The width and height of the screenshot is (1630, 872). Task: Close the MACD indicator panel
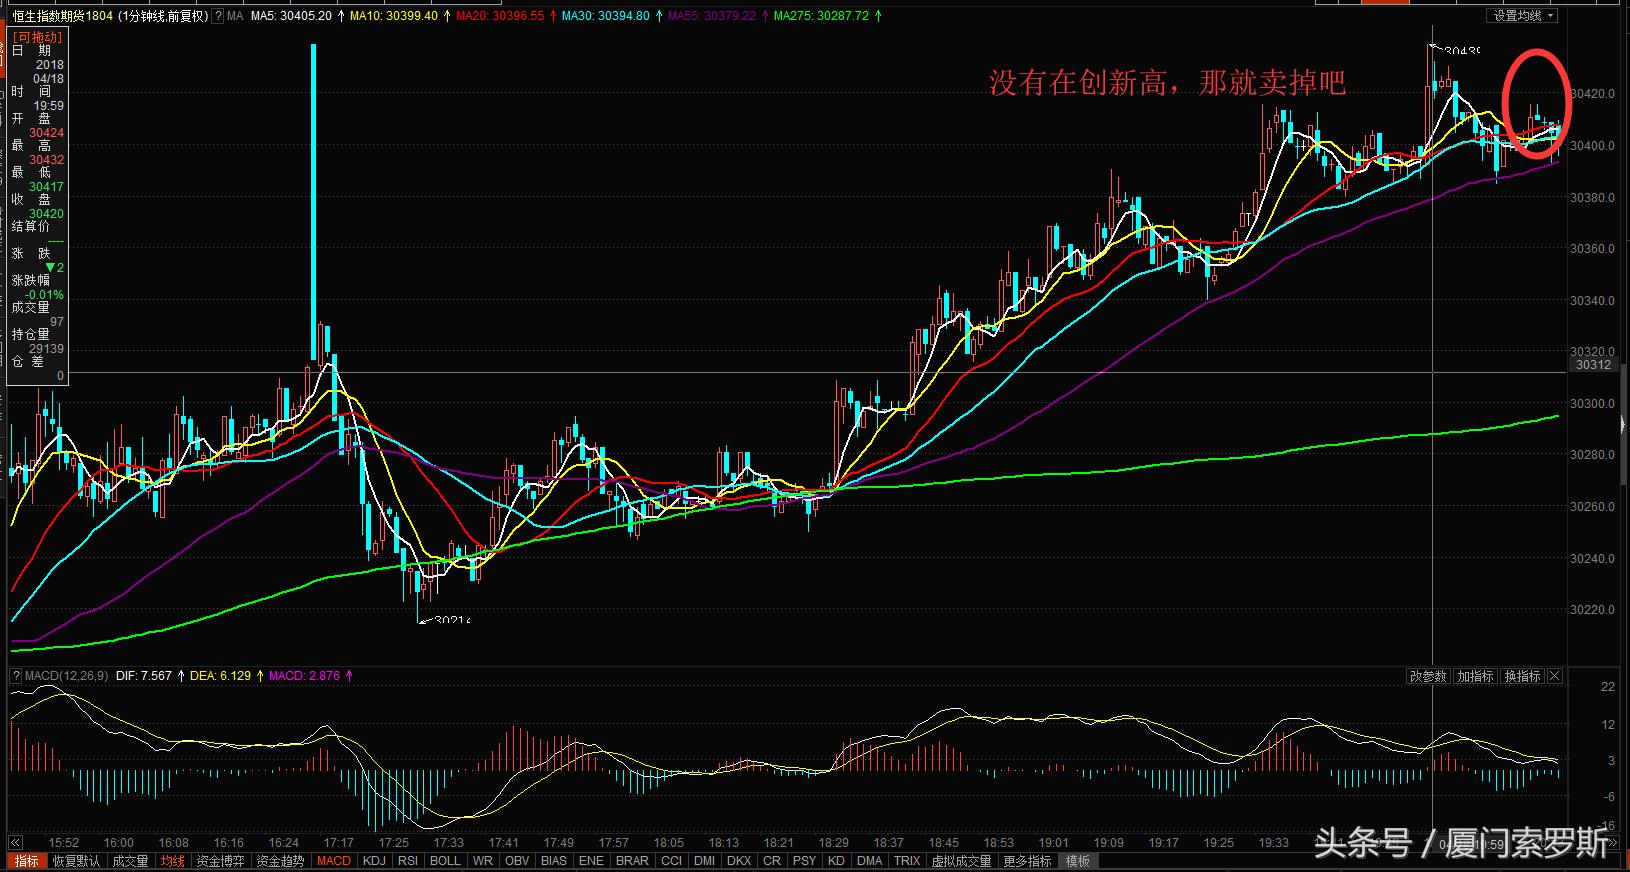click(1555, 676)
